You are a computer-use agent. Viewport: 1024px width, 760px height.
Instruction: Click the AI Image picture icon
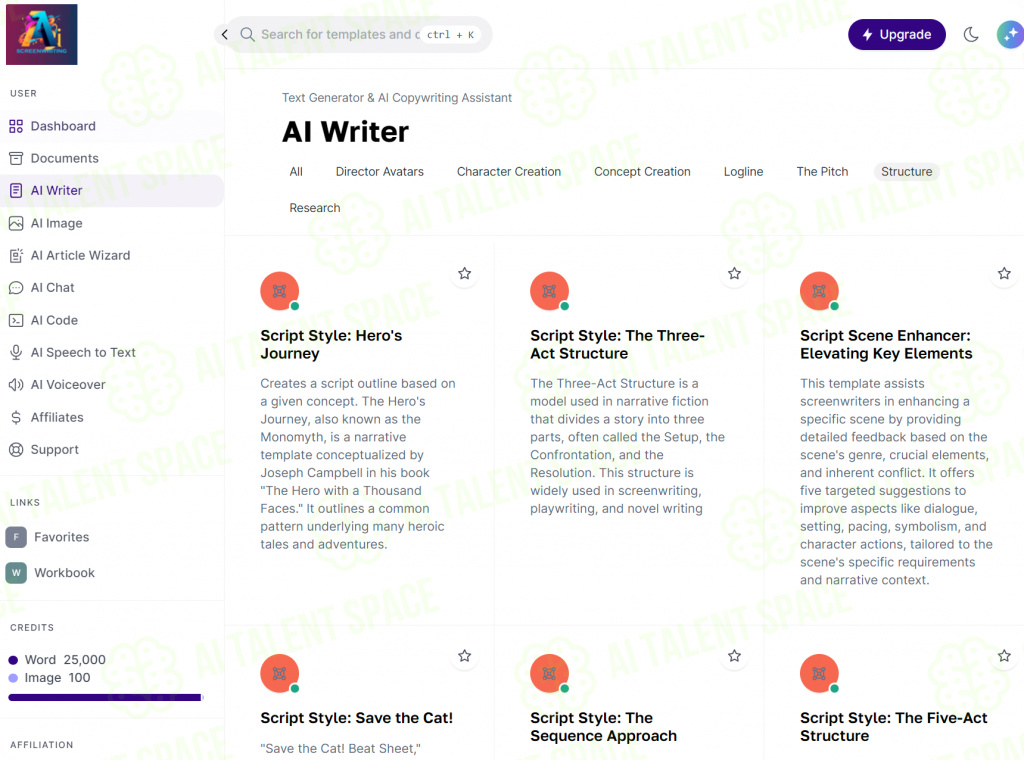16,223
